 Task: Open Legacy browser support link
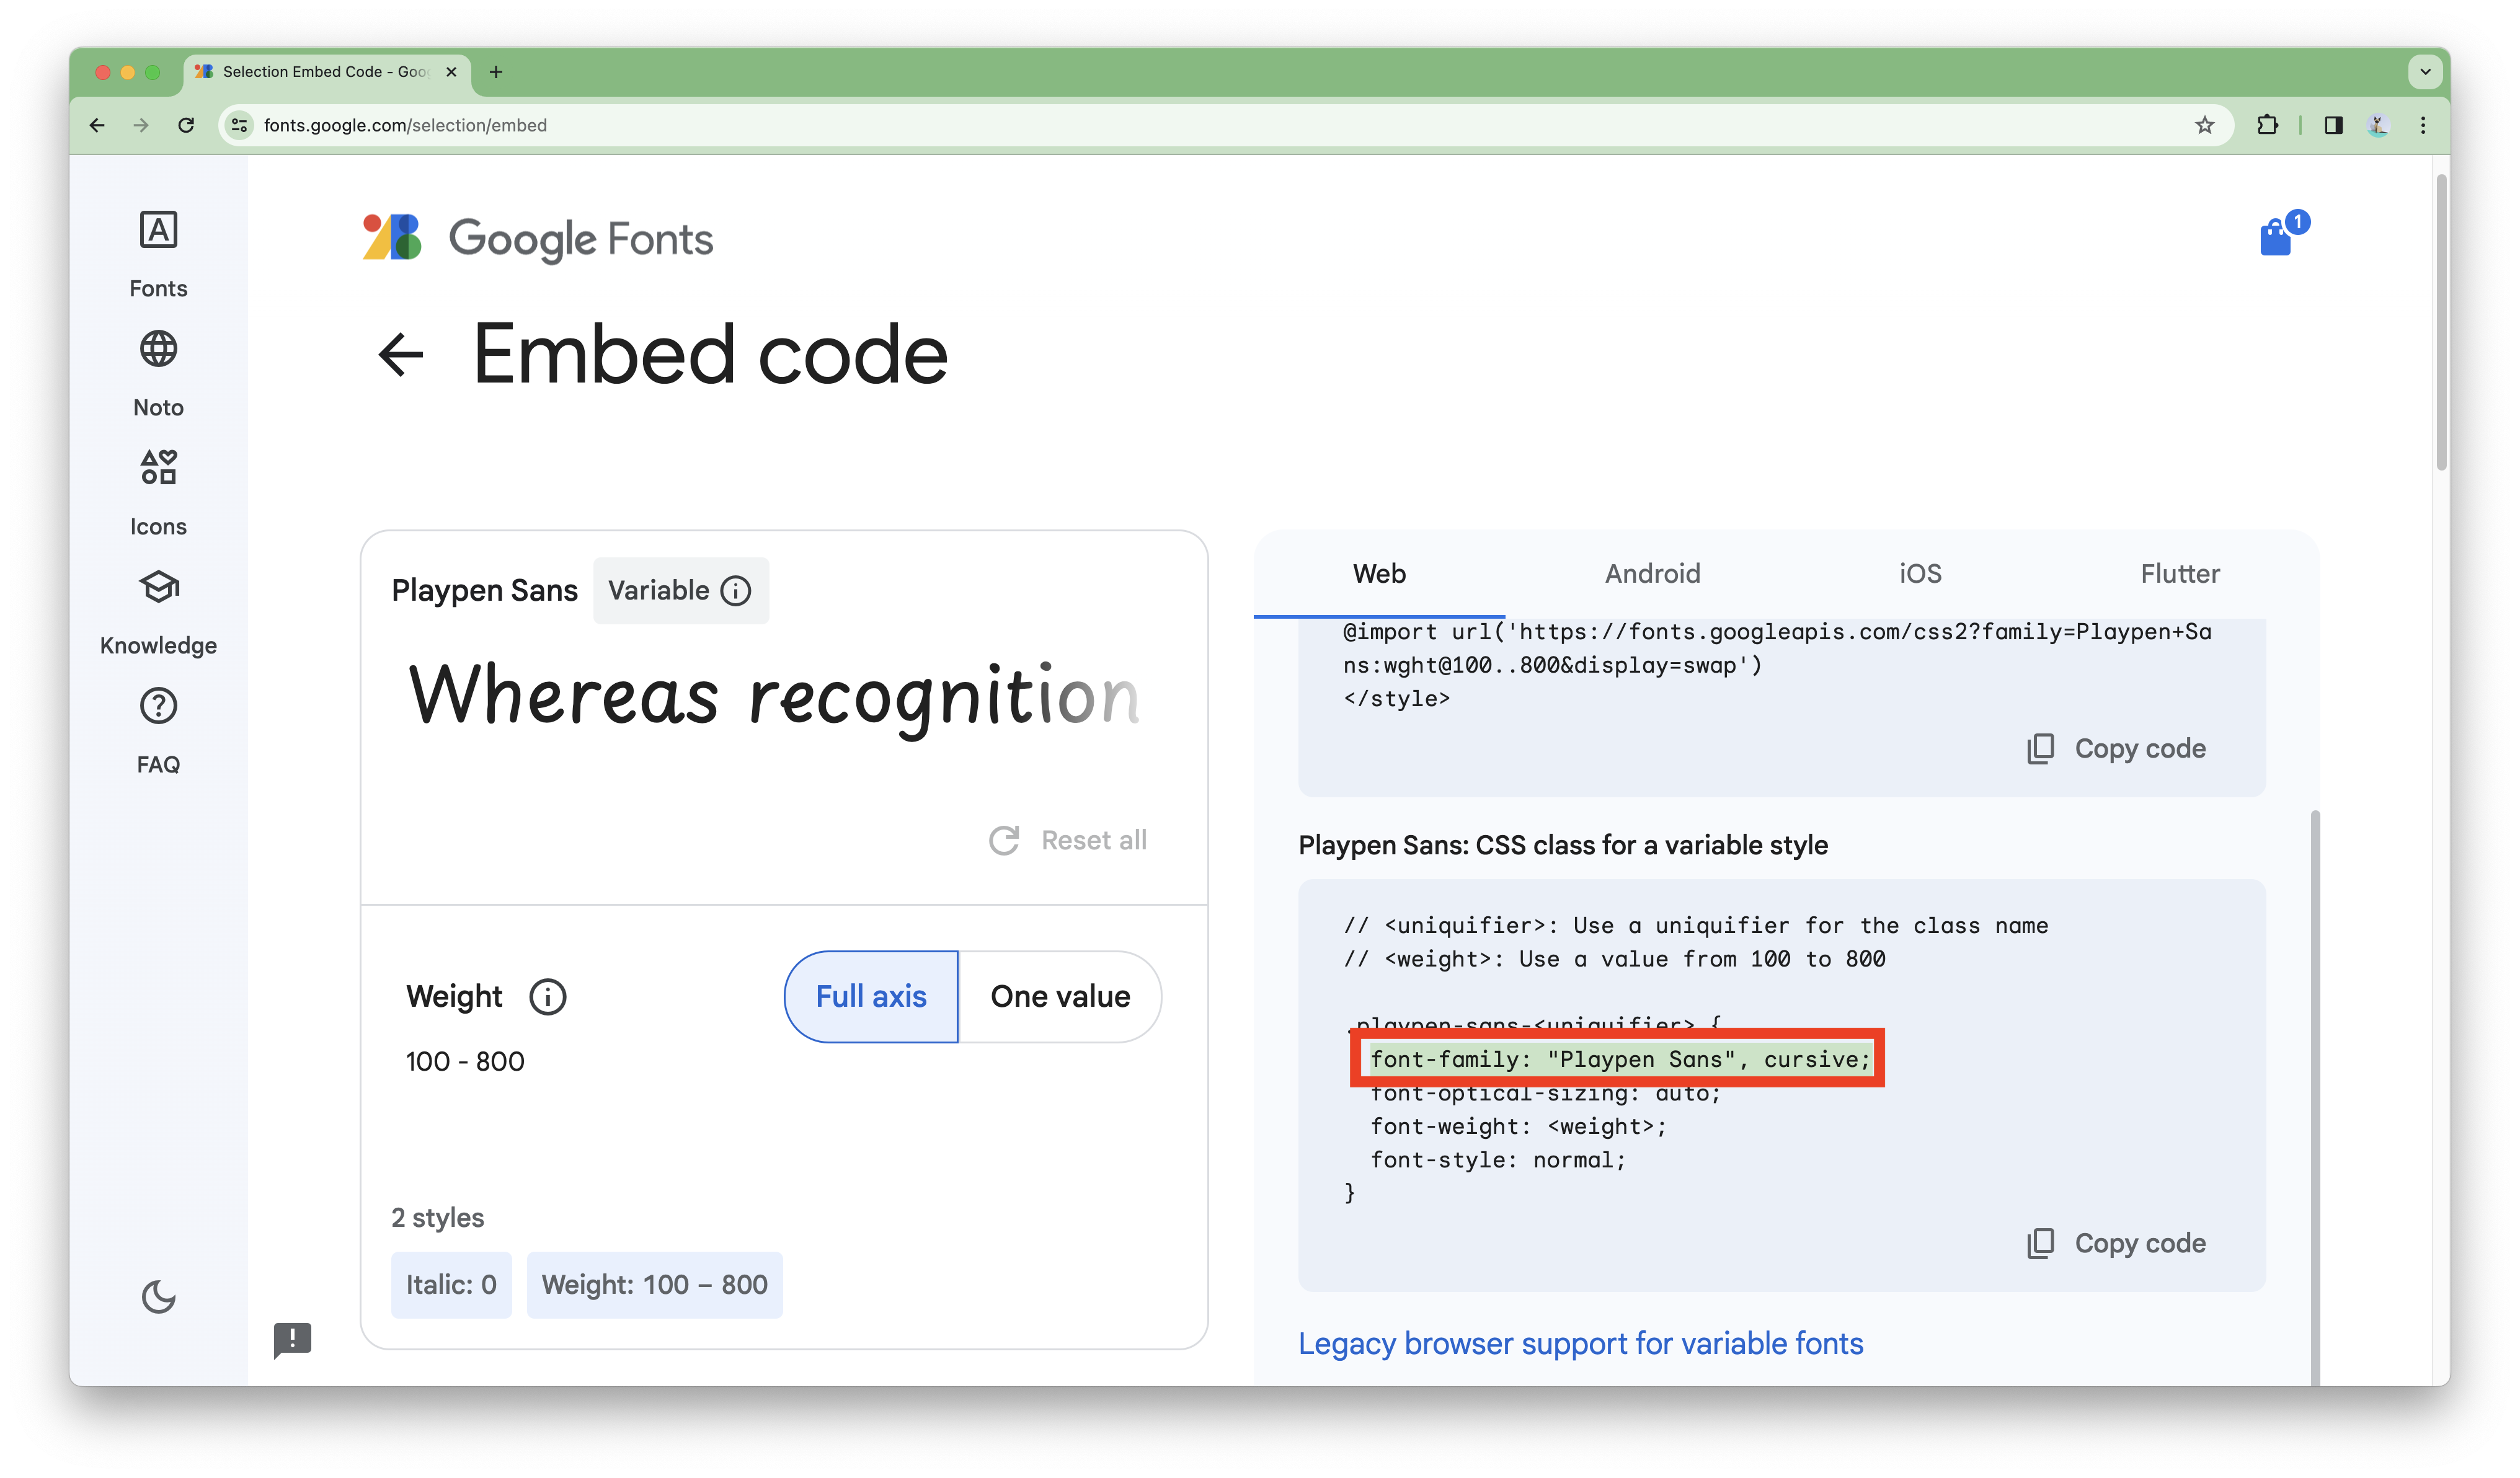click(1580, 1343)
